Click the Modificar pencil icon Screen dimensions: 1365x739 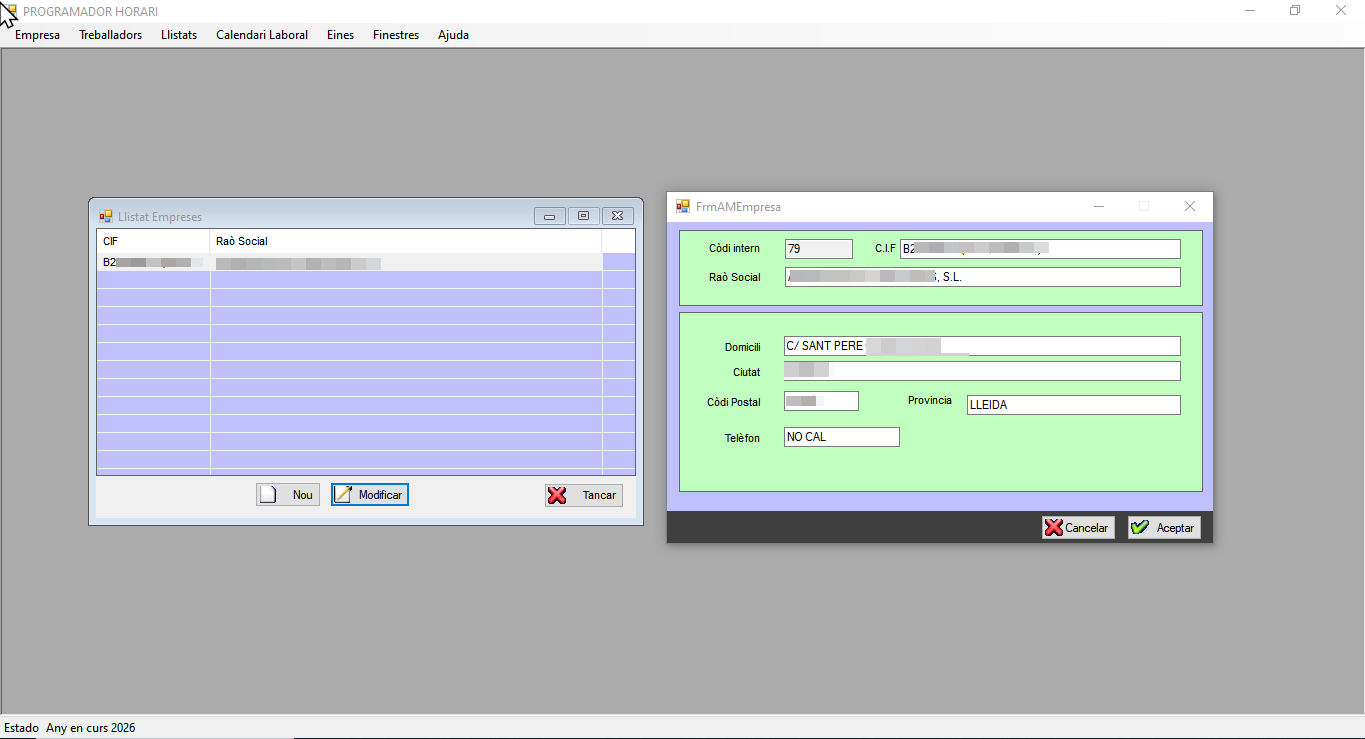(343, 495)
